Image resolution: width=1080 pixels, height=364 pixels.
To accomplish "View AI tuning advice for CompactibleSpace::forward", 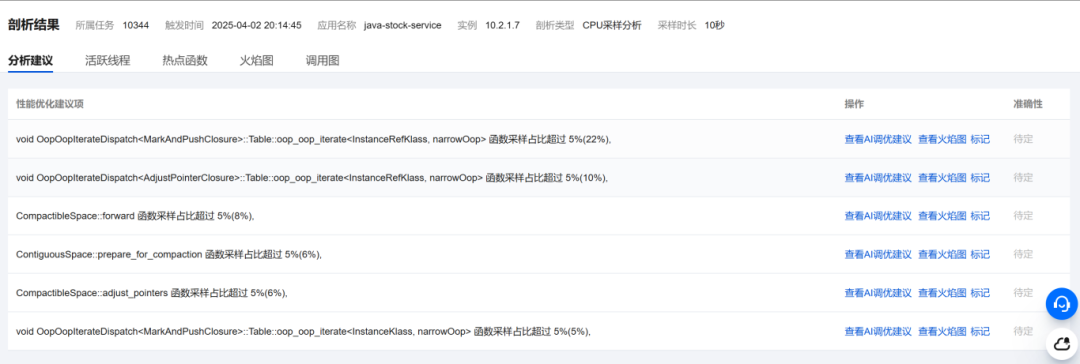I will [x=878, y=216].
